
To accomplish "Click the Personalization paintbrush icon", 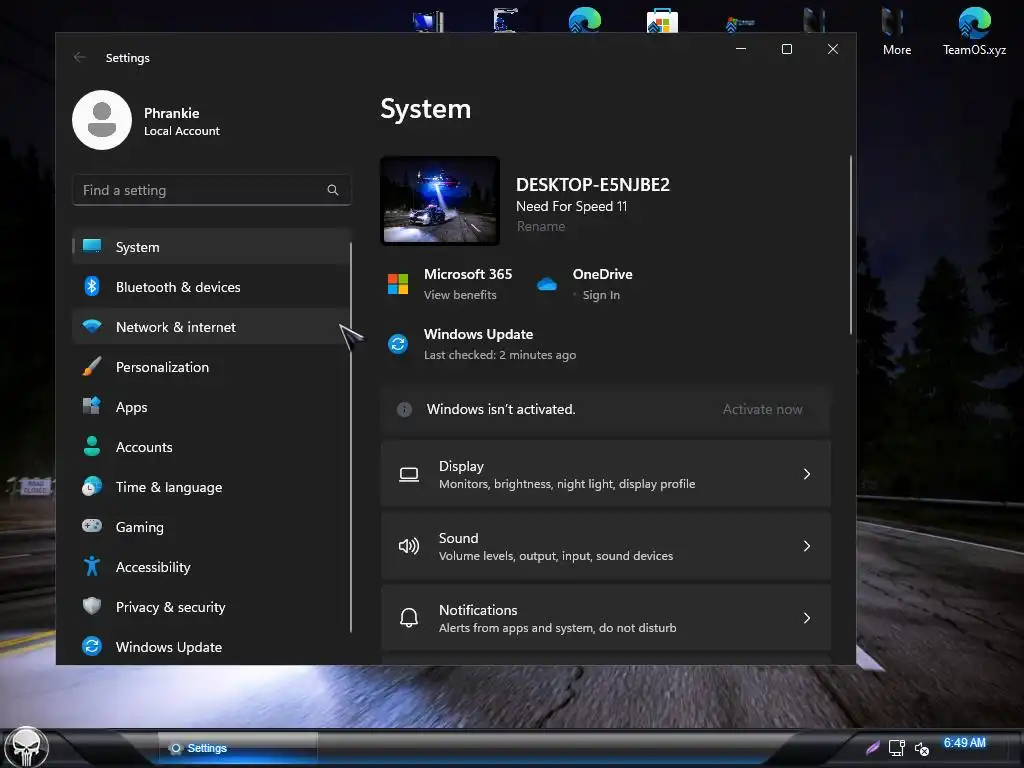I will tap(92, 366).
